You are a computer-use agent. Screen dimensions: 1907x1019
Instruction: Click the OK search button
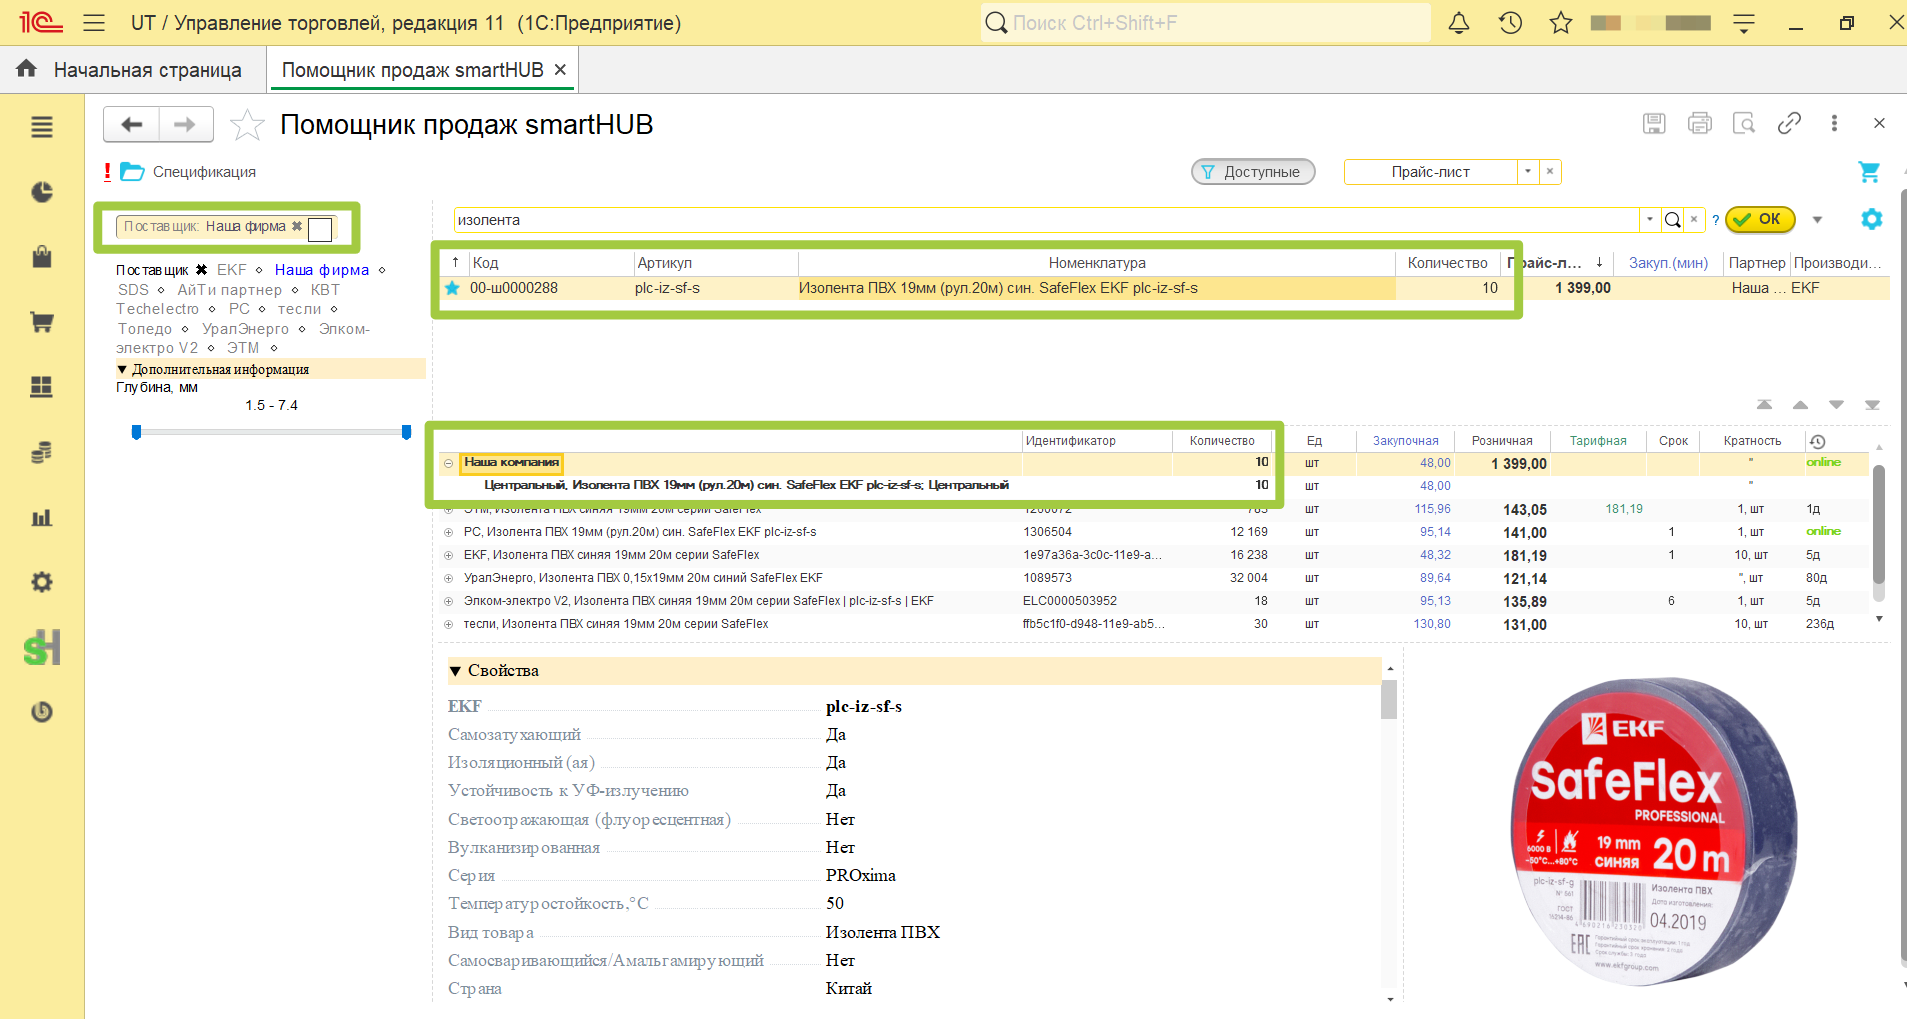point(1760,219)
